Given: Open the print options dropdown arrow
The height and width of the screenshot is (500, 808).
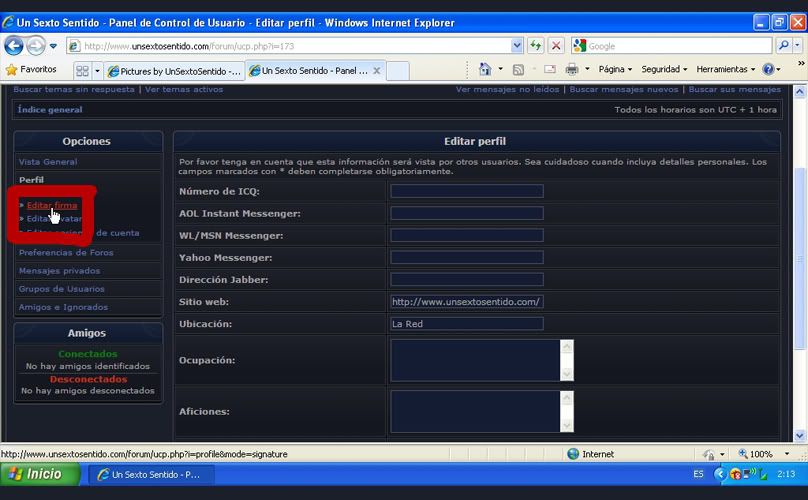Looking at the screenshot, I should point(587,69).
